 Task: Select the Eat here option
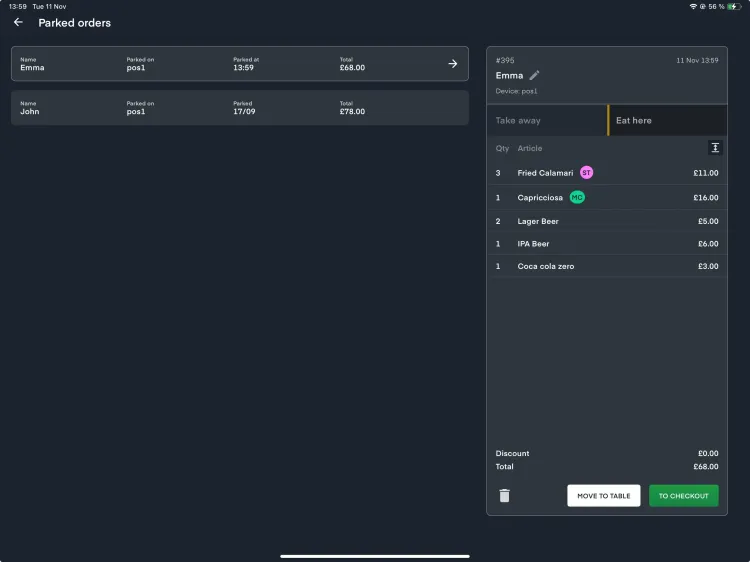(x=667, y=120)
